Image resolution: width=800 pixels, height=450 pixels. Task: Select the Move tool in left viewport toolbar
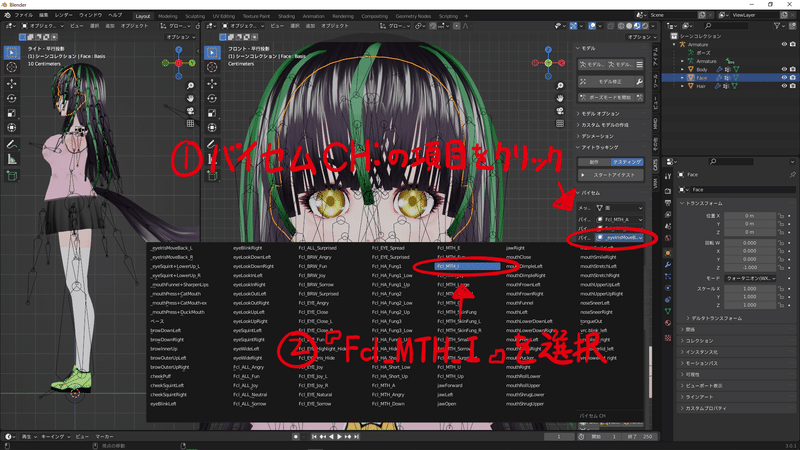click(x=12, y=83)
